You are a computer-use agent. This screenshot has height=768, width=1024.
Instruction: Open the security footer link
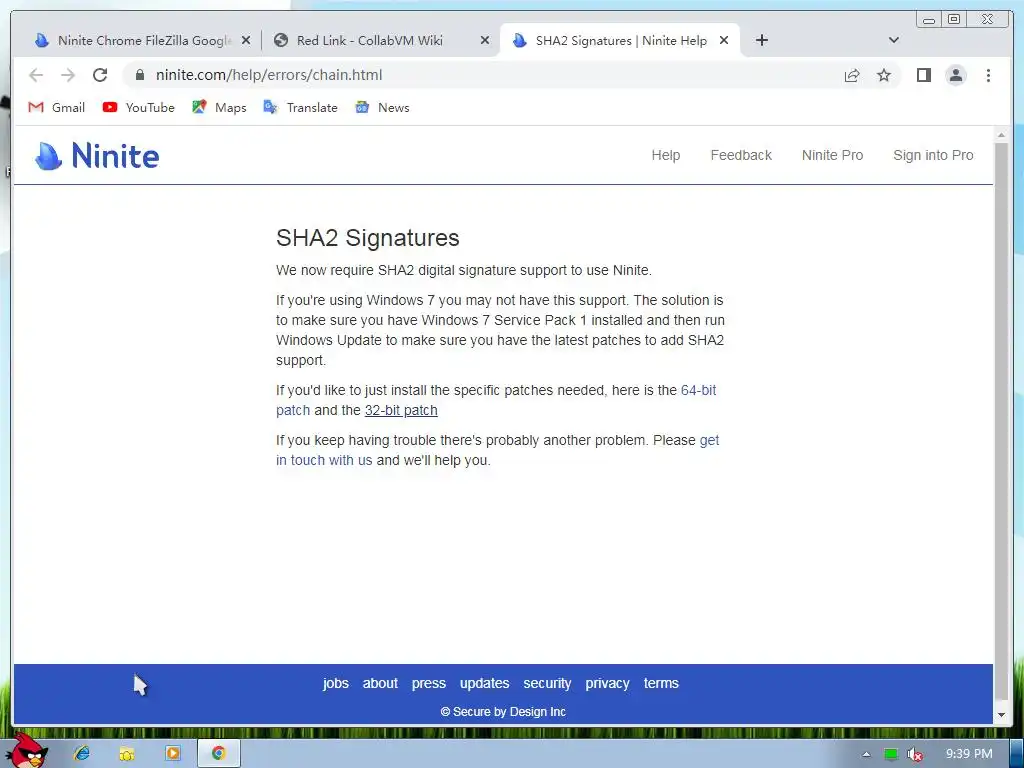click(x=547, y=683)
